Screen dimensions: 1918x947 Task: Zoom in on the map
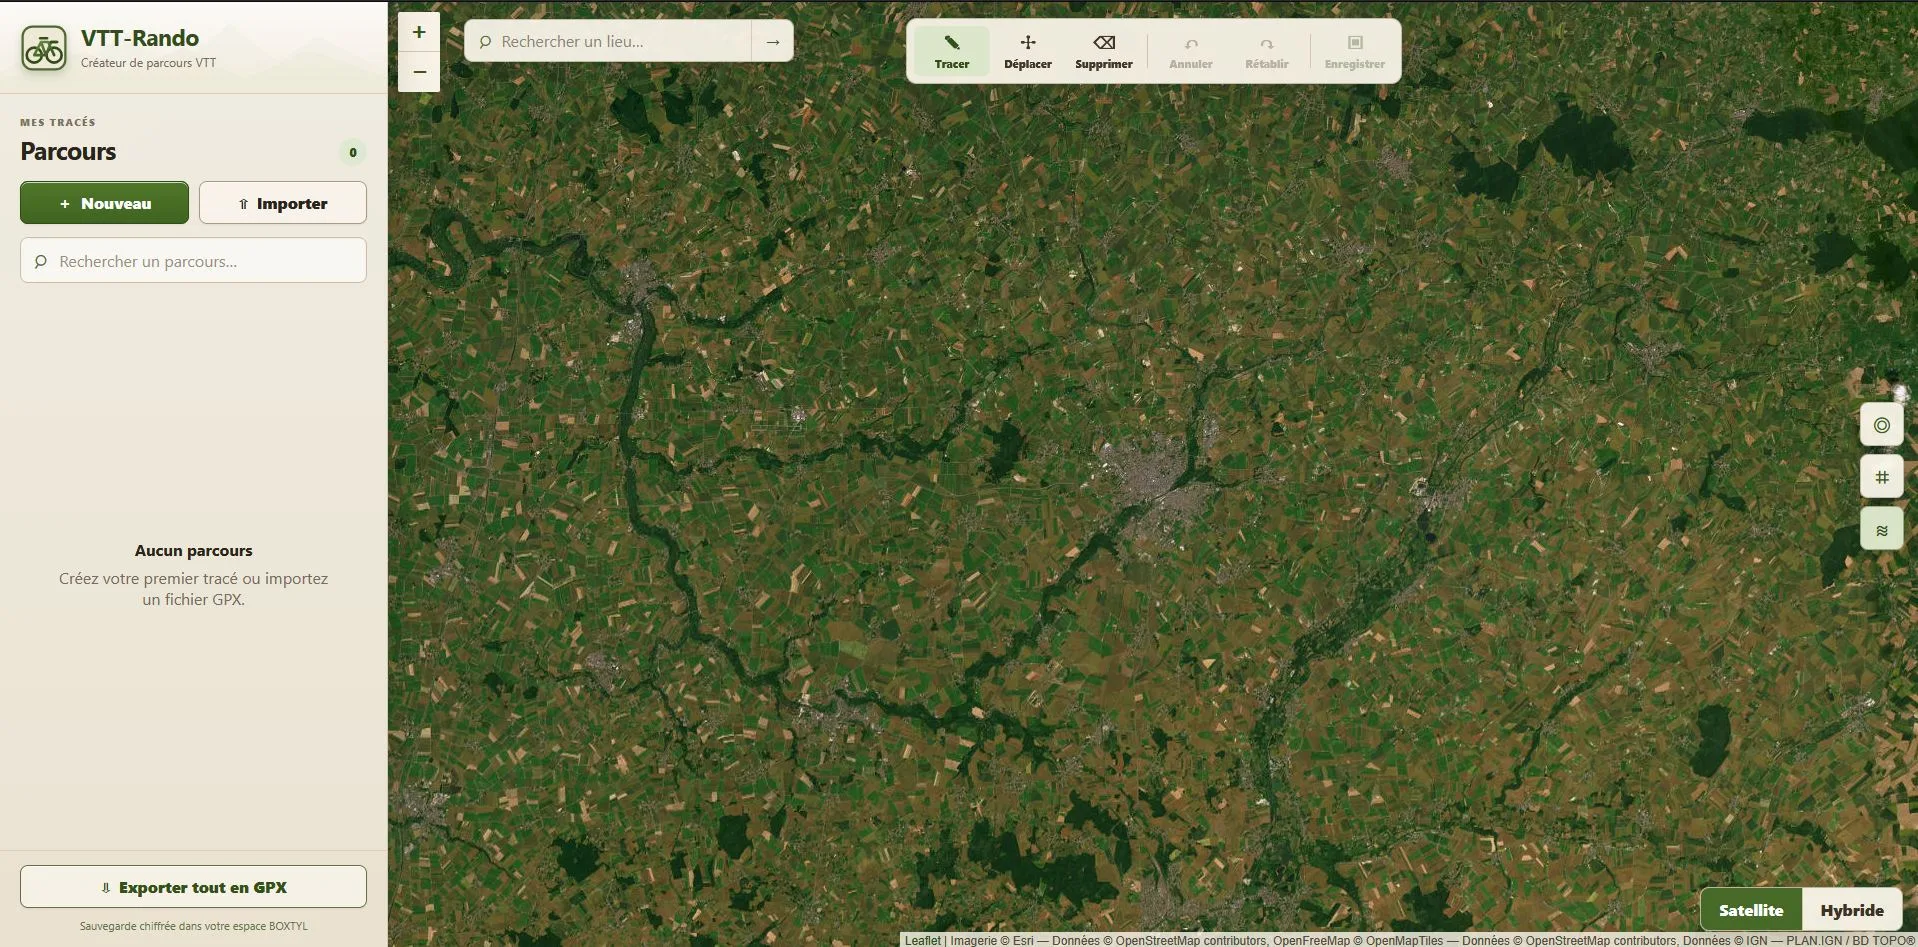[419, 32]
